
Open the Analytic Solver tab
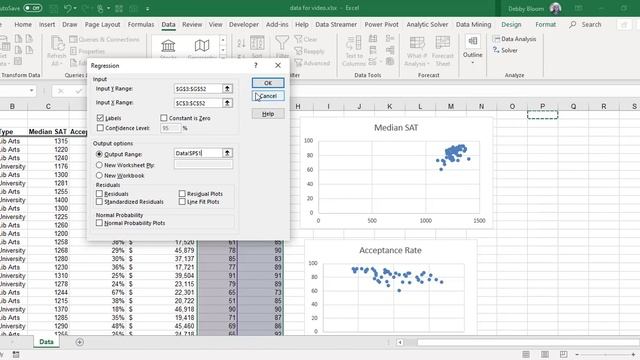[x=427, y=24]
